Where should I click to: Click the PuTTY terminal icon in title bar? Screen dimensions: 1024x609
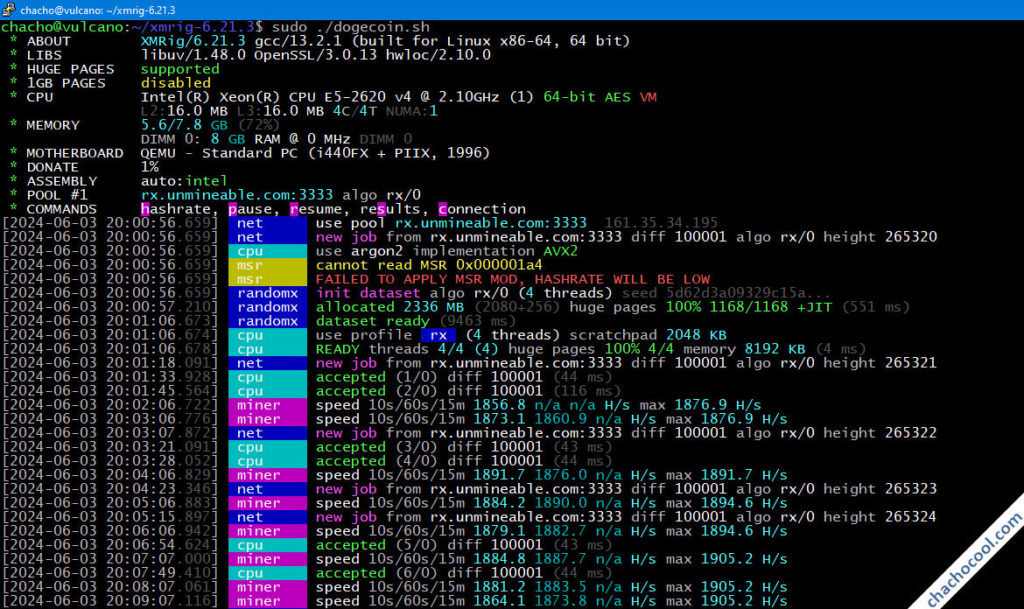click(x=9, y=9)
